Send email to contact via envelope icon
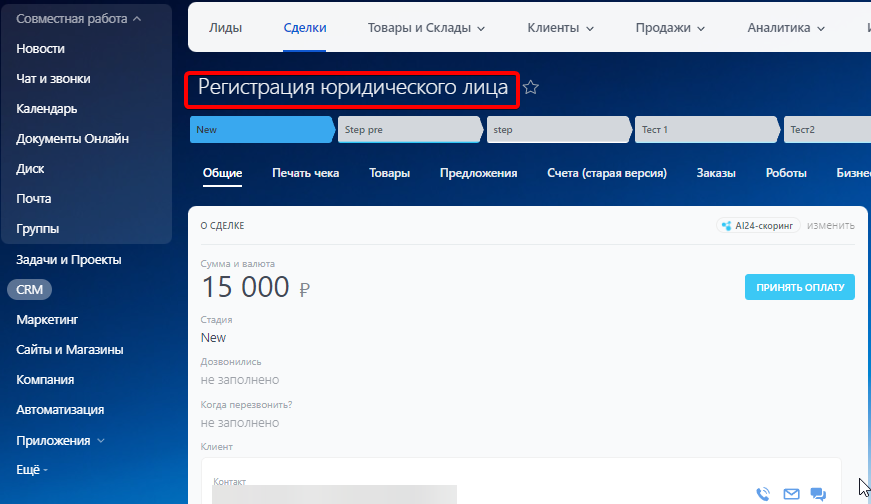This screenshot has height=504, width=871. click(791, 493)
